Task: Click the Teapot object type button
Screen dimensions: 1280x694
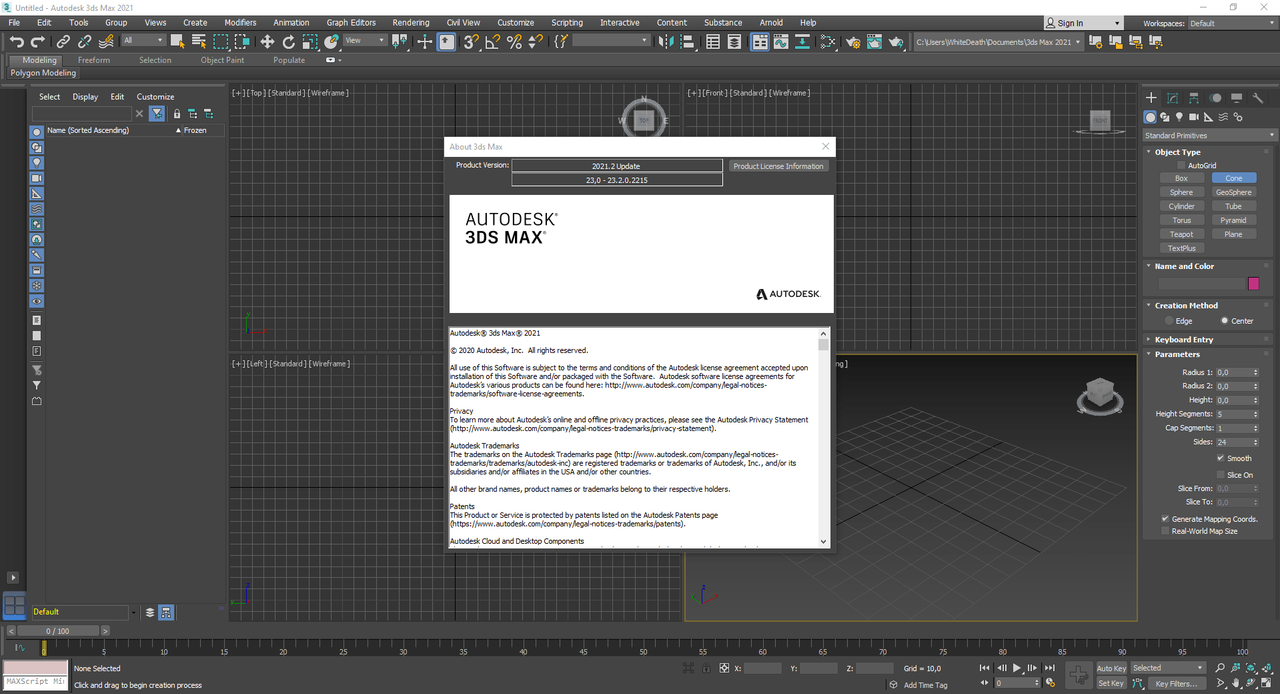Action: pyautogui.click(x=1181, y=234)
